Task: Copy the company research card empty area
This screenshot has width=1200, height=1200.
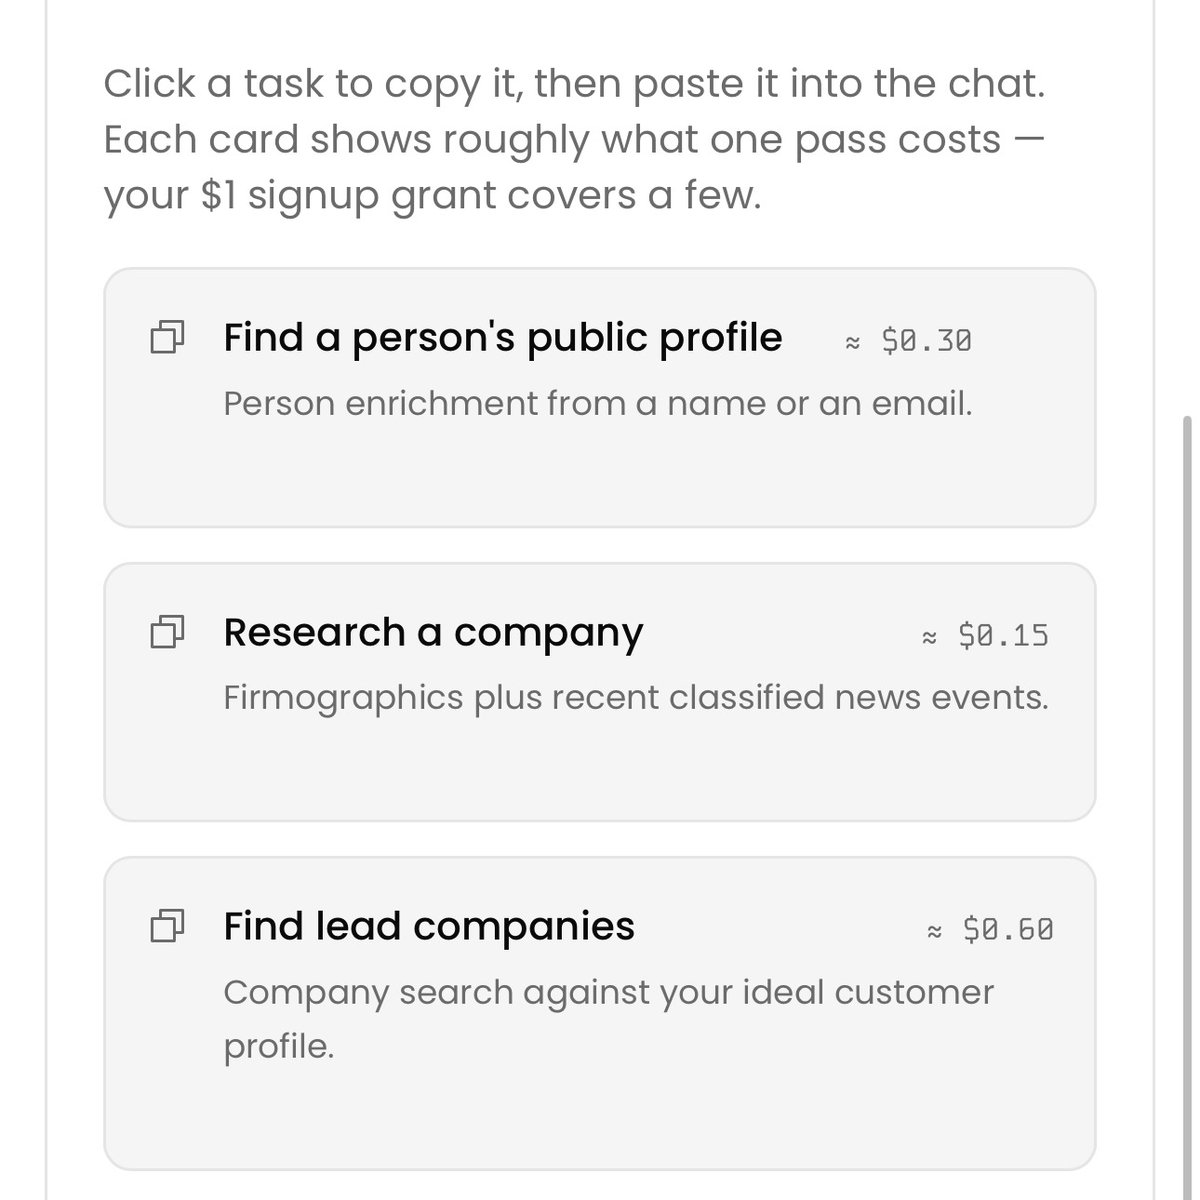Action: 600,770
